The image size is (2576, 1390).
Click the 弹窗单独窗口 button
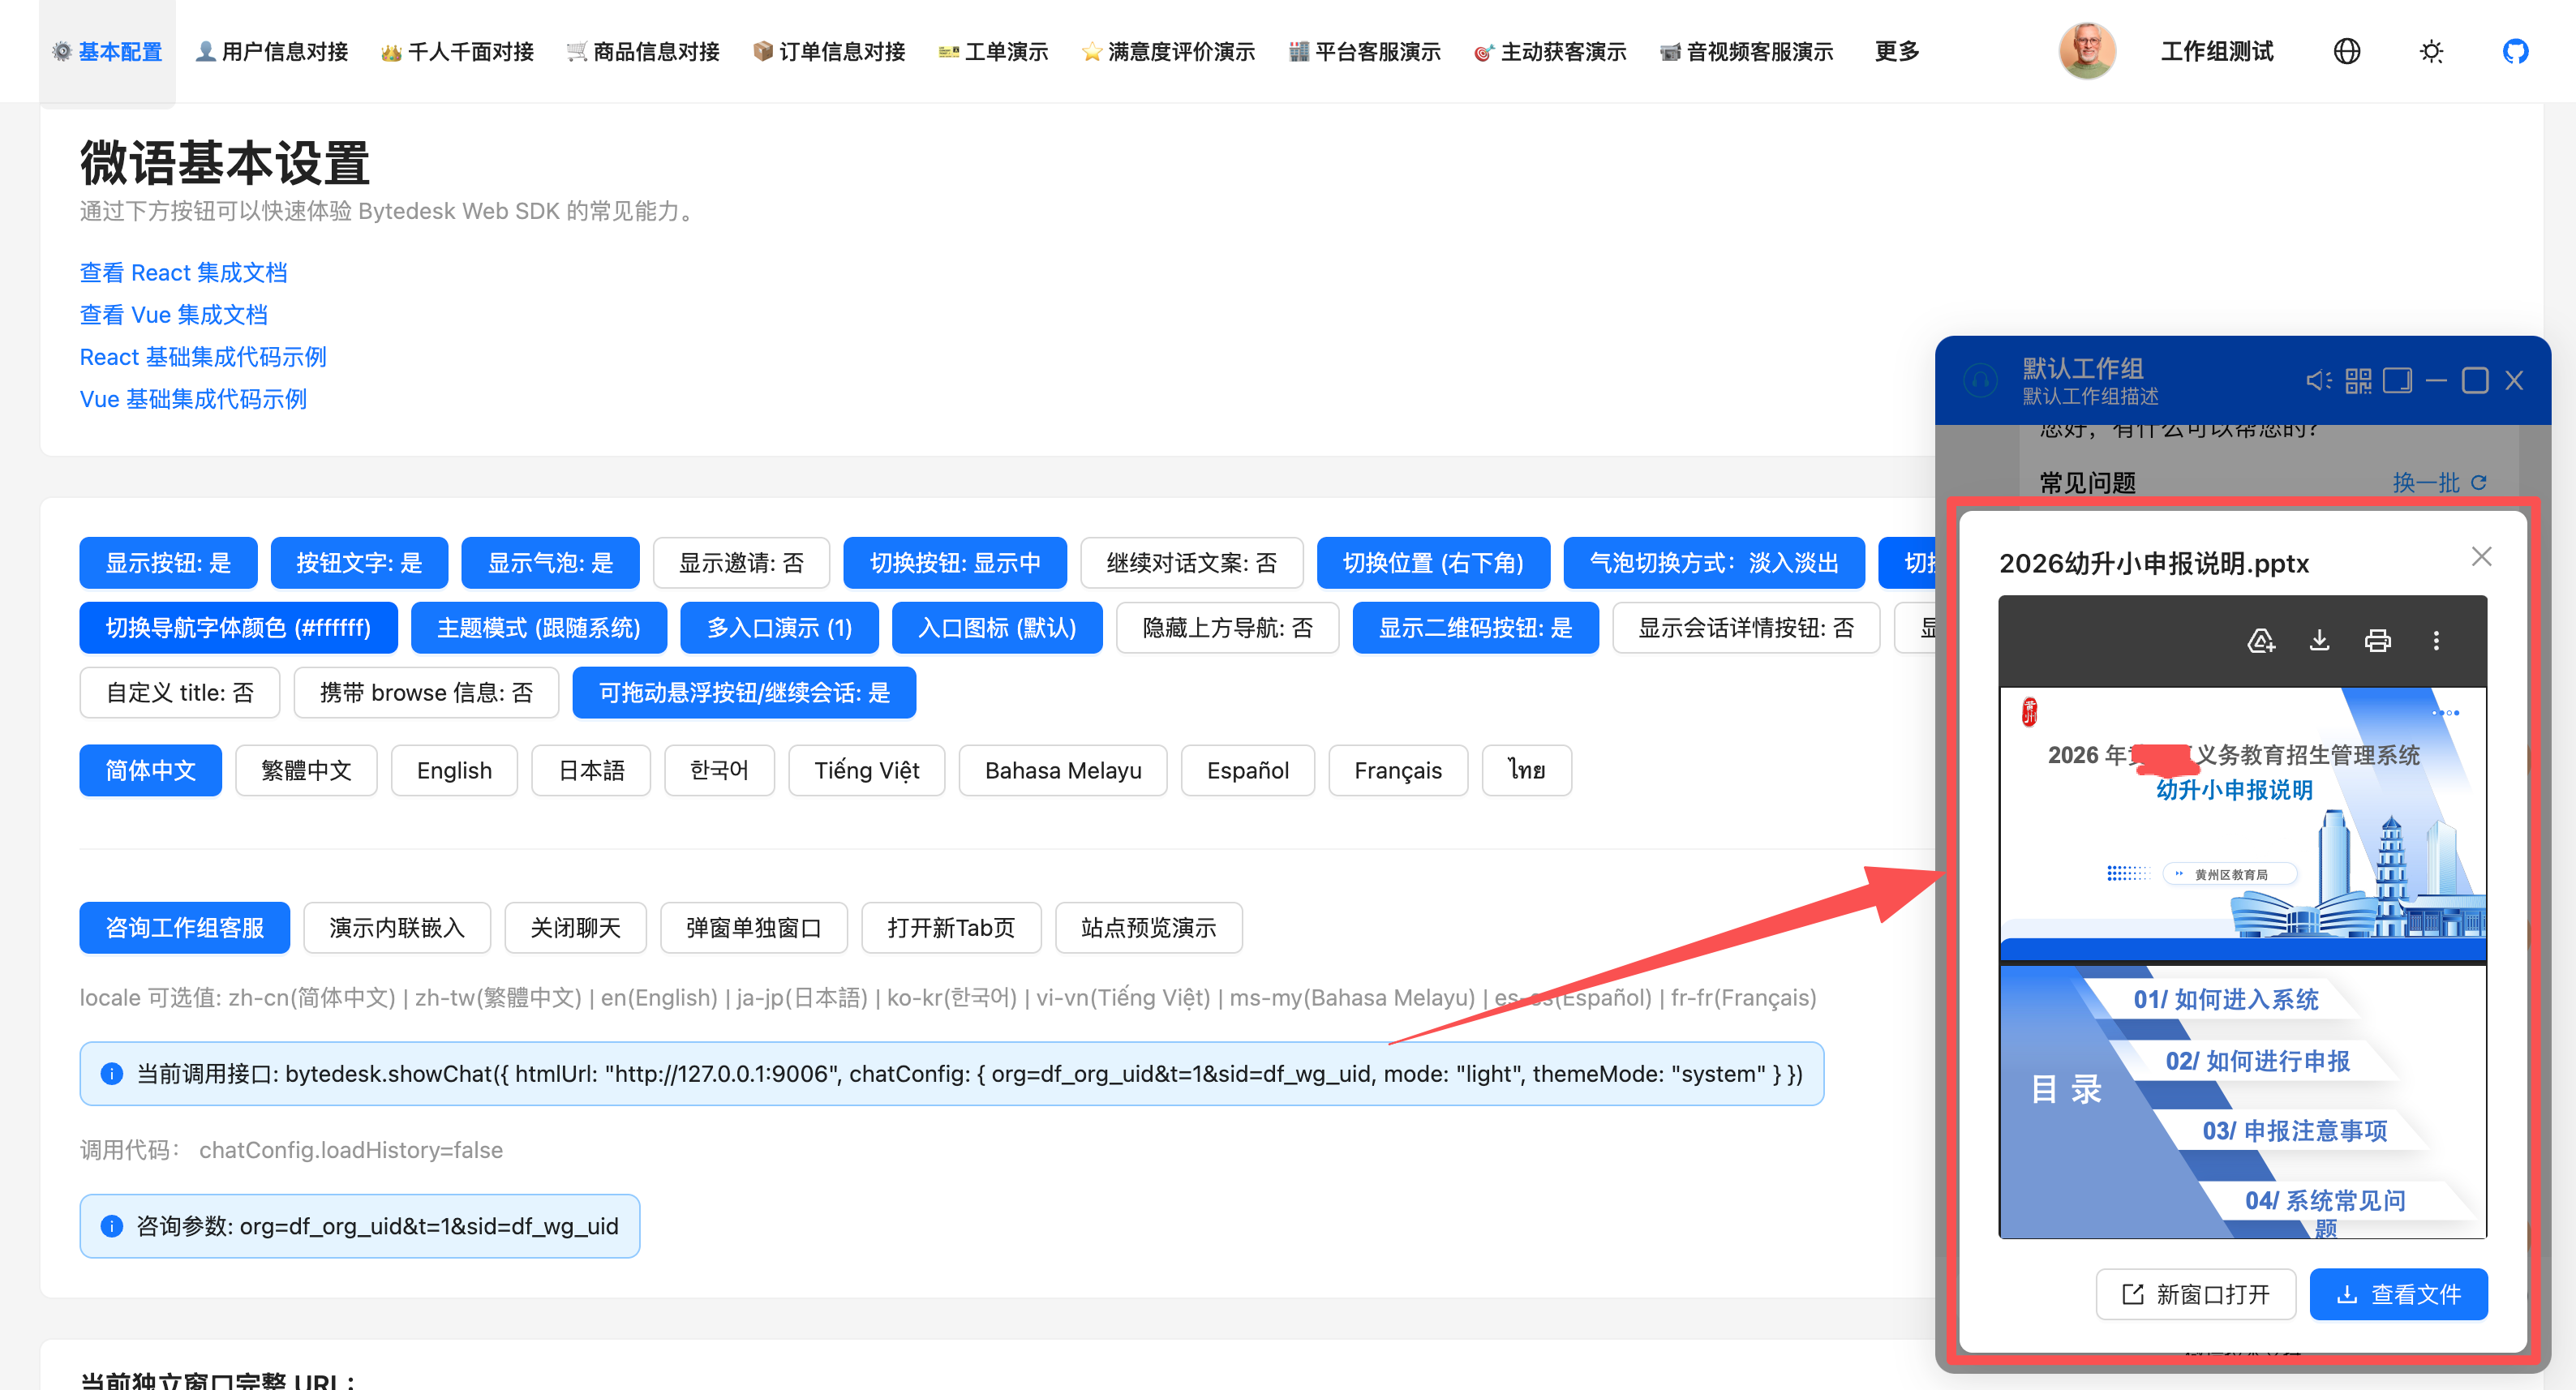(754, 928)
